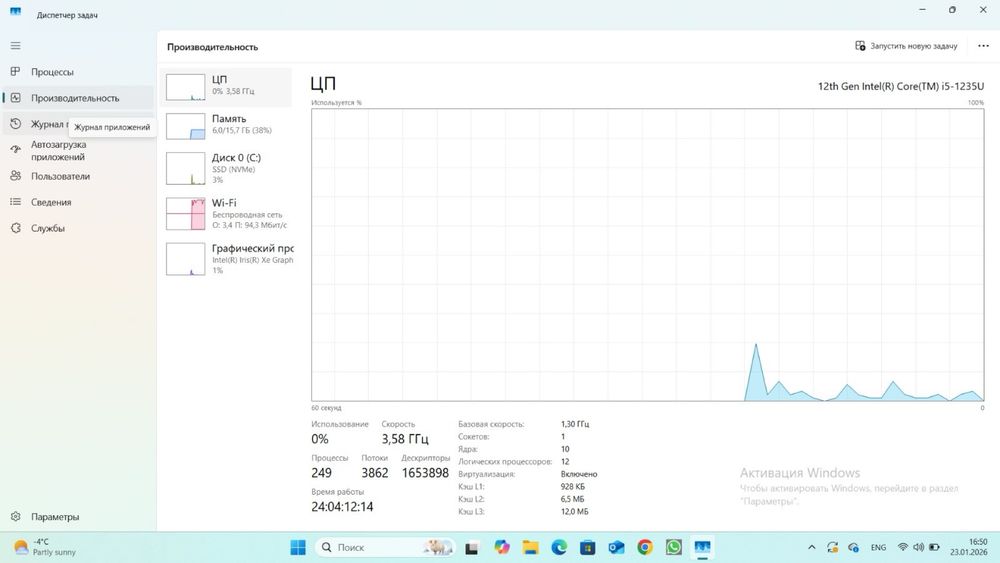Open WhatsApp from the taskbar
This screenshot has height=563, width=1000.
tap(673, 547)
